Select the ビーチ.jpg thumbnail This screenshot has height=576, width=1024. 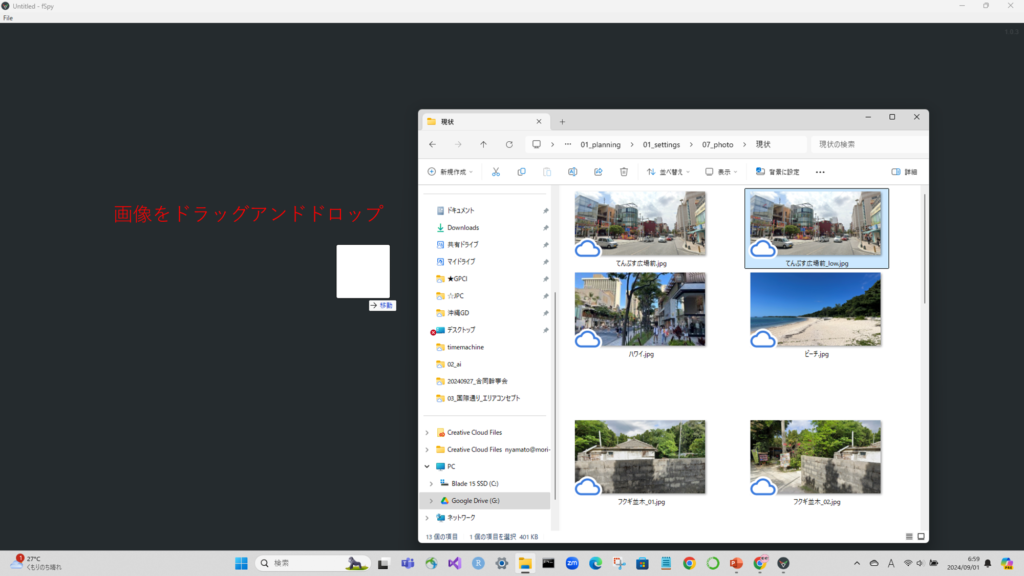tap(815, 310)
